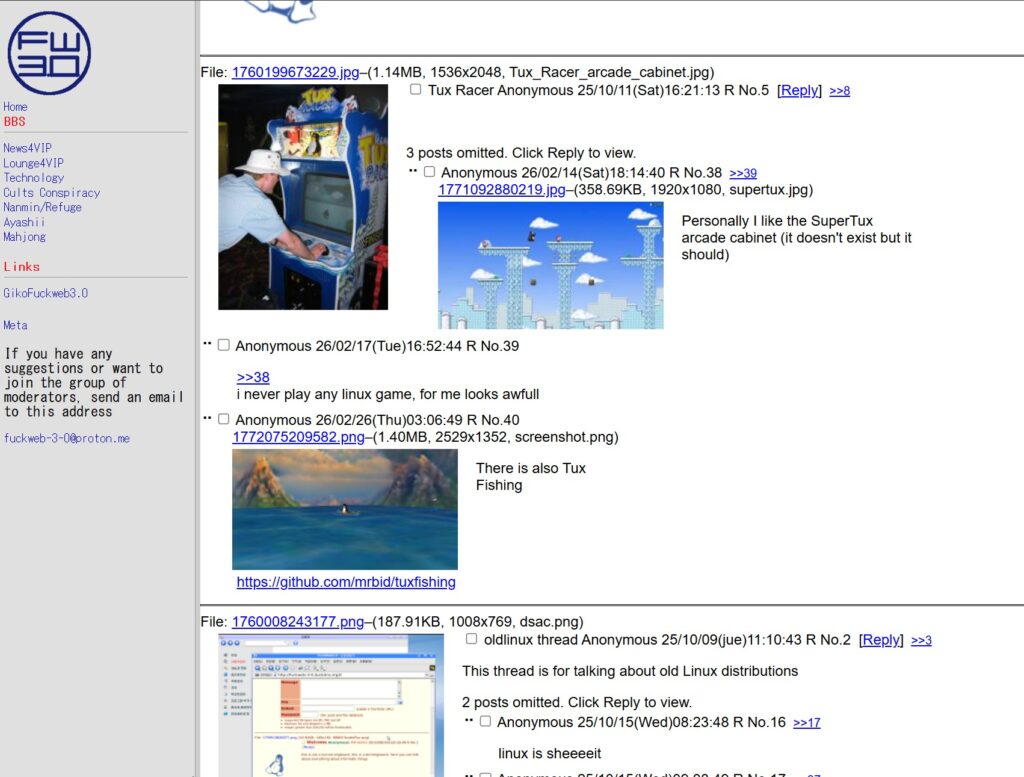The width and height of the screenshot is (1024, 777).
Task: Open the Tux Racer arcade cabinet thumbnail
Action: pos(303,197)
